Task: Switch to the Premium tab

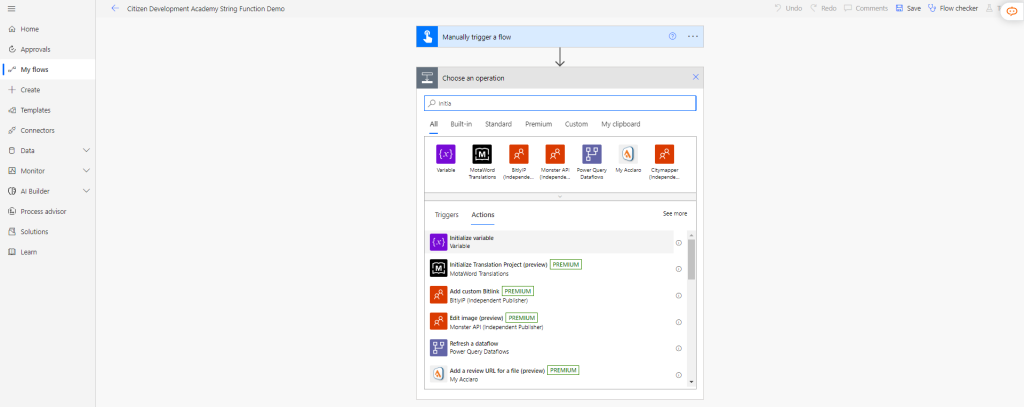Action: [539, 124]
